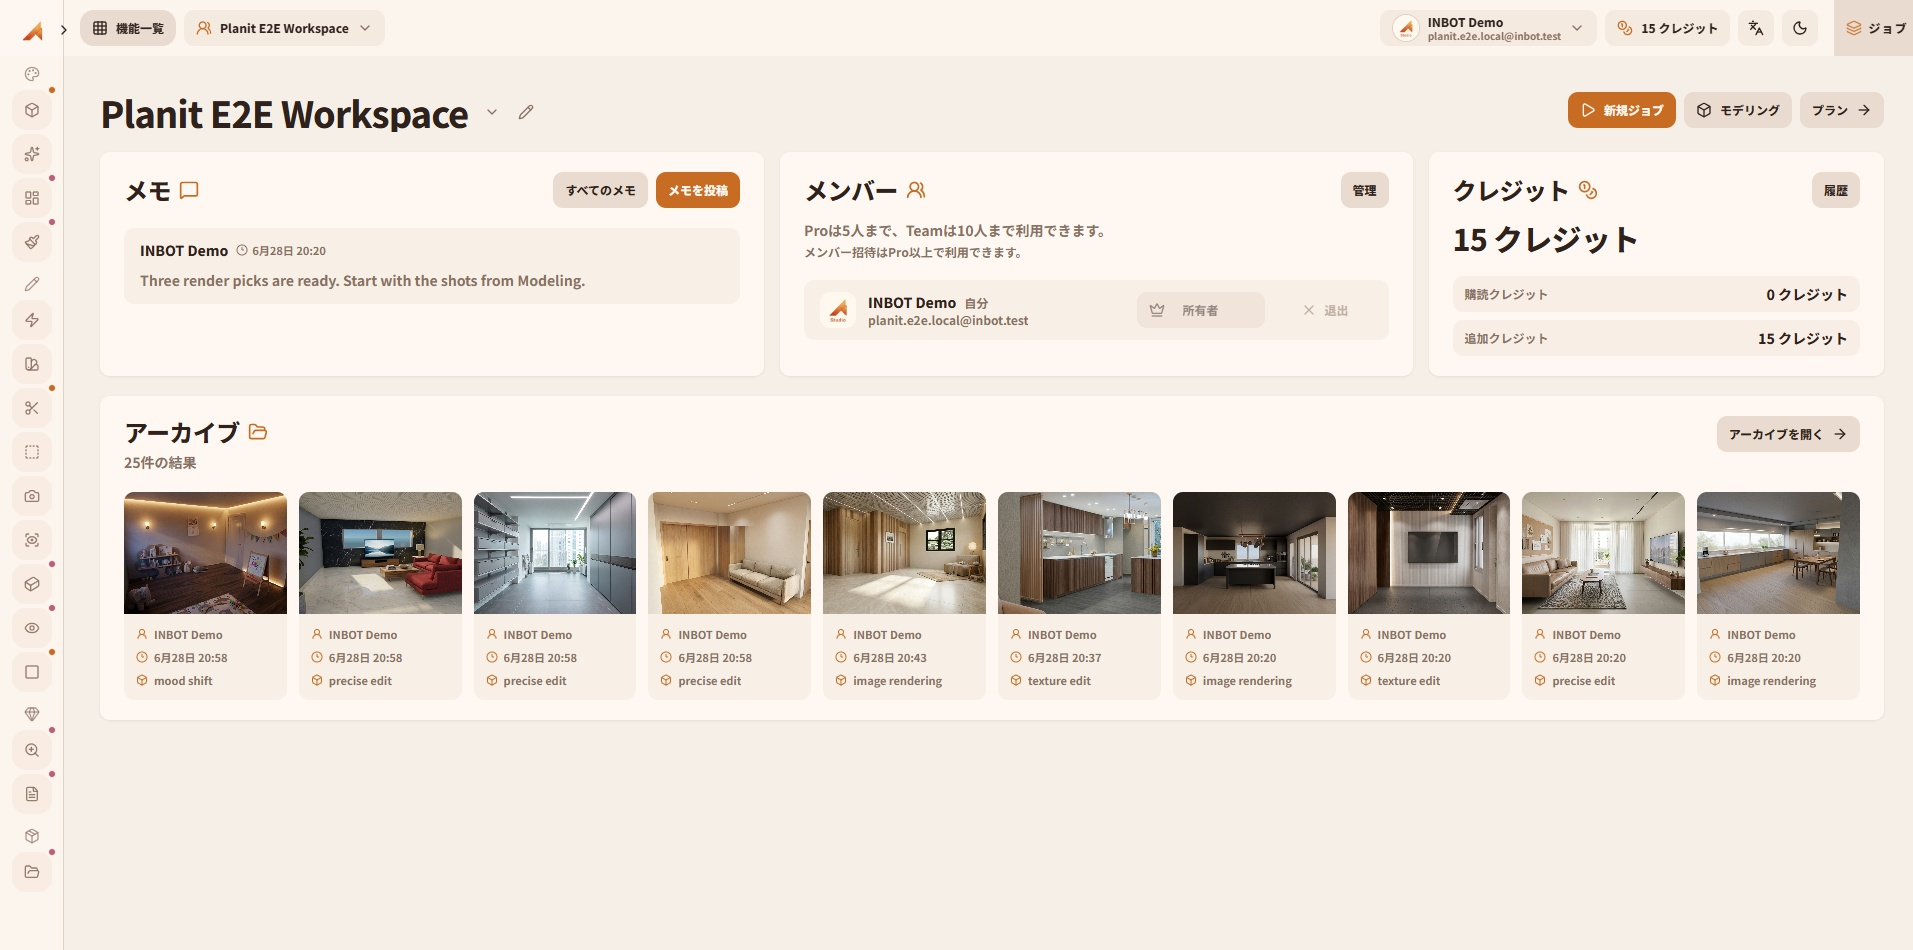
Task: Show すべてのメモ all memos
Action: pyautogui.click(x=600, y=190)
